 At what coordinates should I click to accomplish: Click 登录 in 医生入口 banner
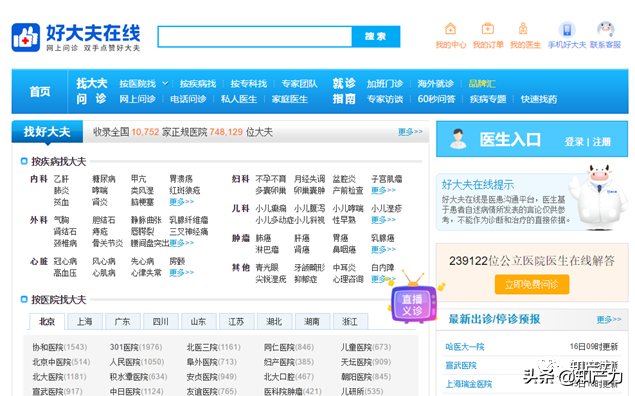574,142
